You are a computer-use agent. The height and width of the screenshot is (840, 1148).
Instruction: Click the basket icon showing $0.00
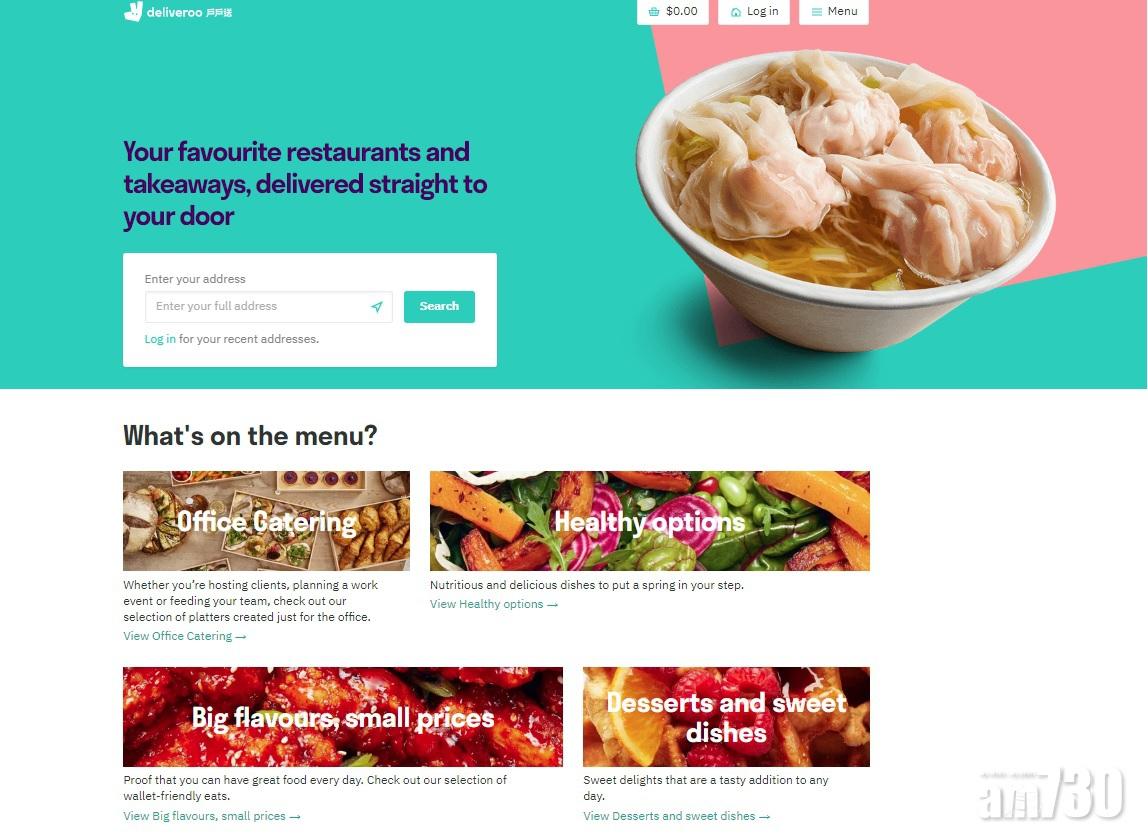click(654, 12)
